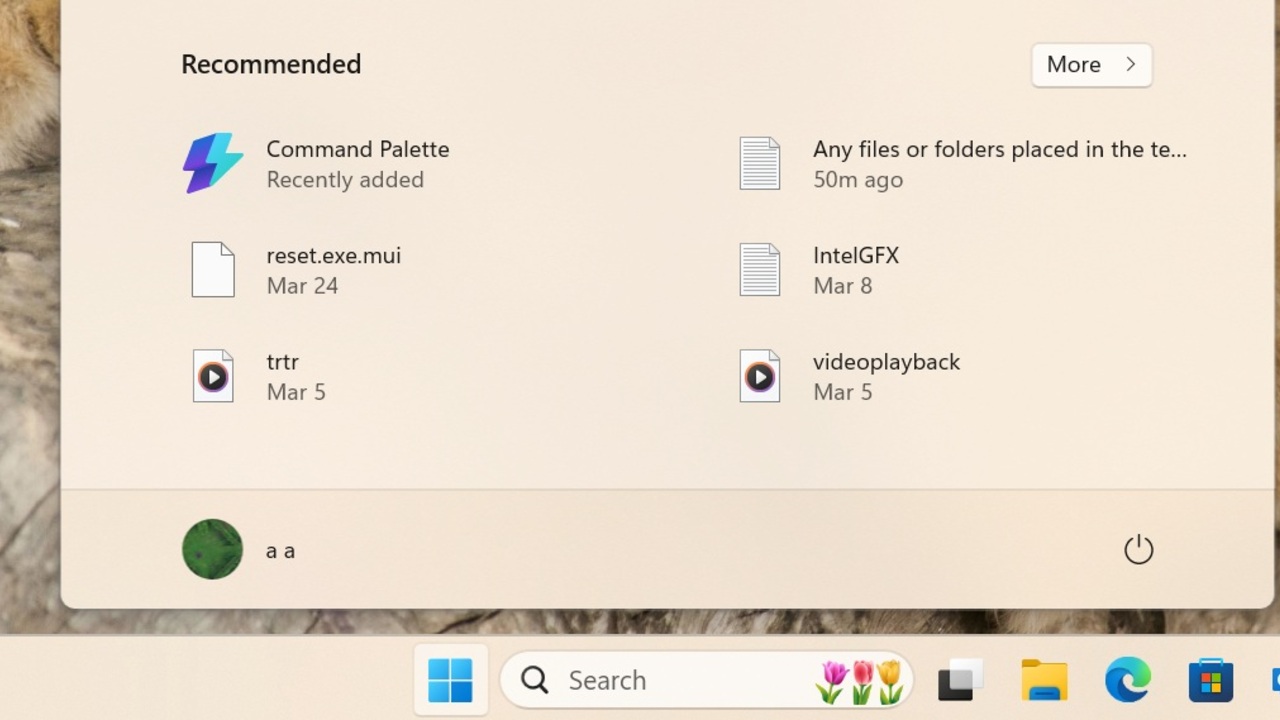Open the reset.exe.mui file
Viewport: 1280px width, 720px height.
[x=334, y=269]
